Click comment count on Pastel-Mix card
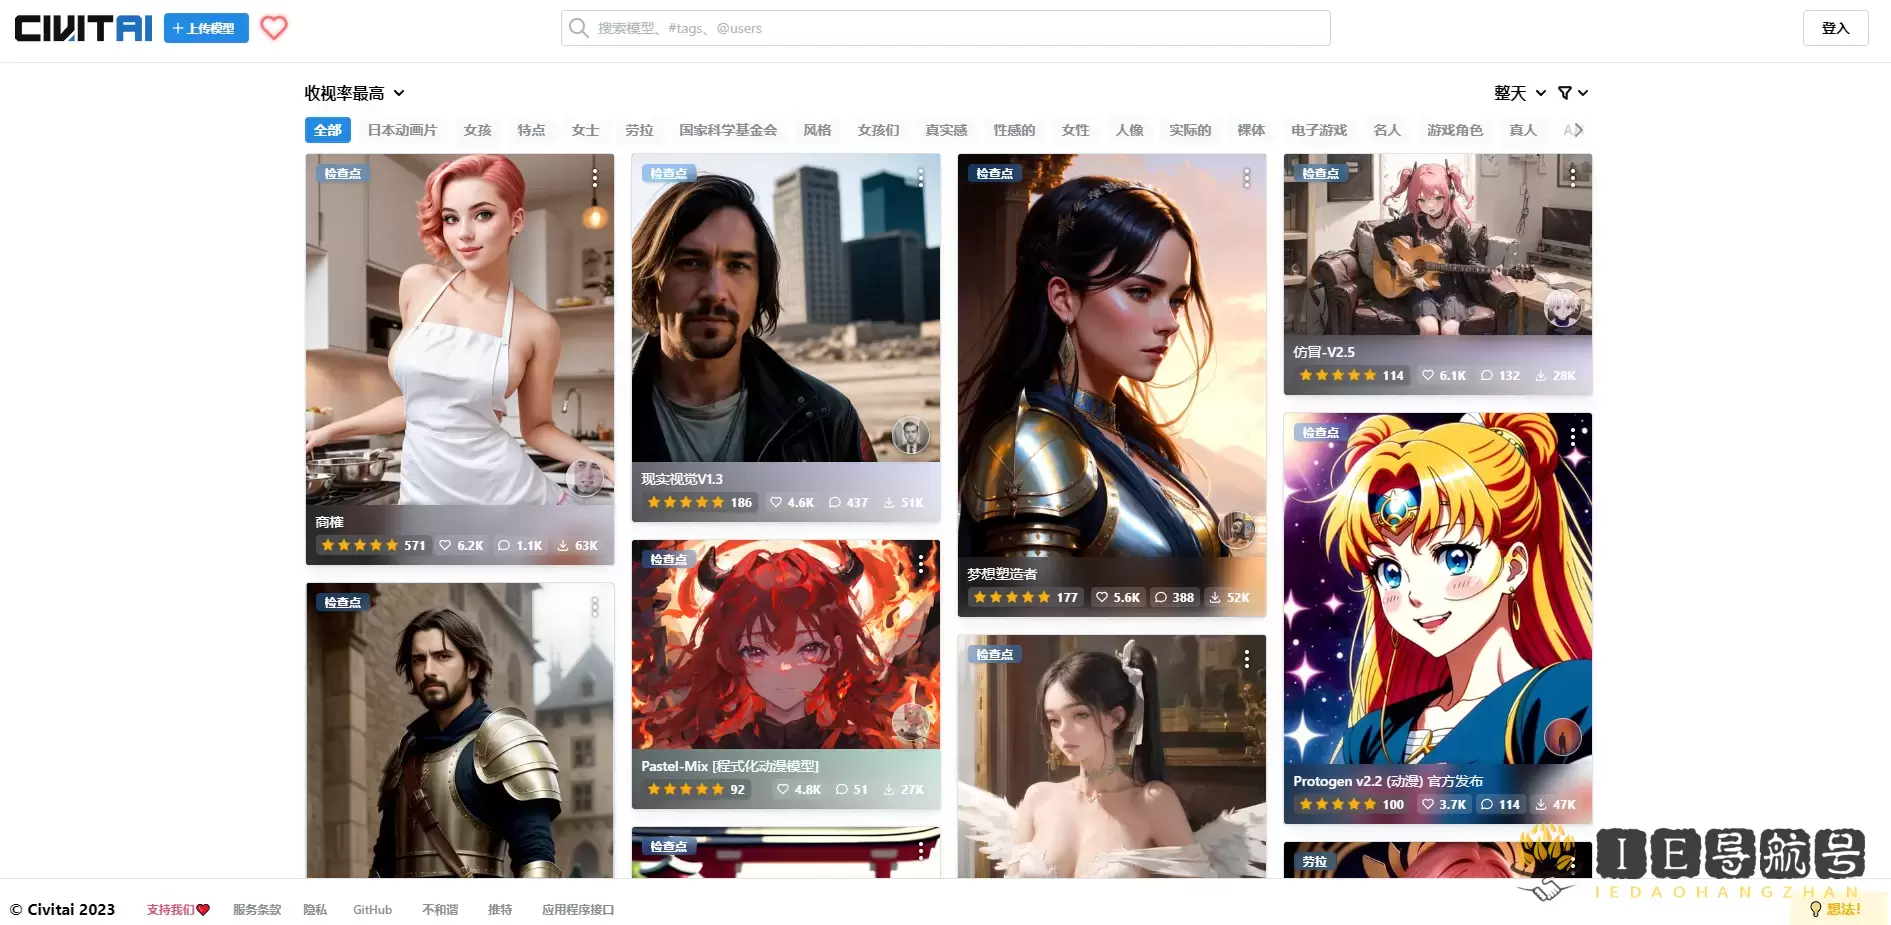The width and height of the screenshot is (1891, 925). click(852, 789)
